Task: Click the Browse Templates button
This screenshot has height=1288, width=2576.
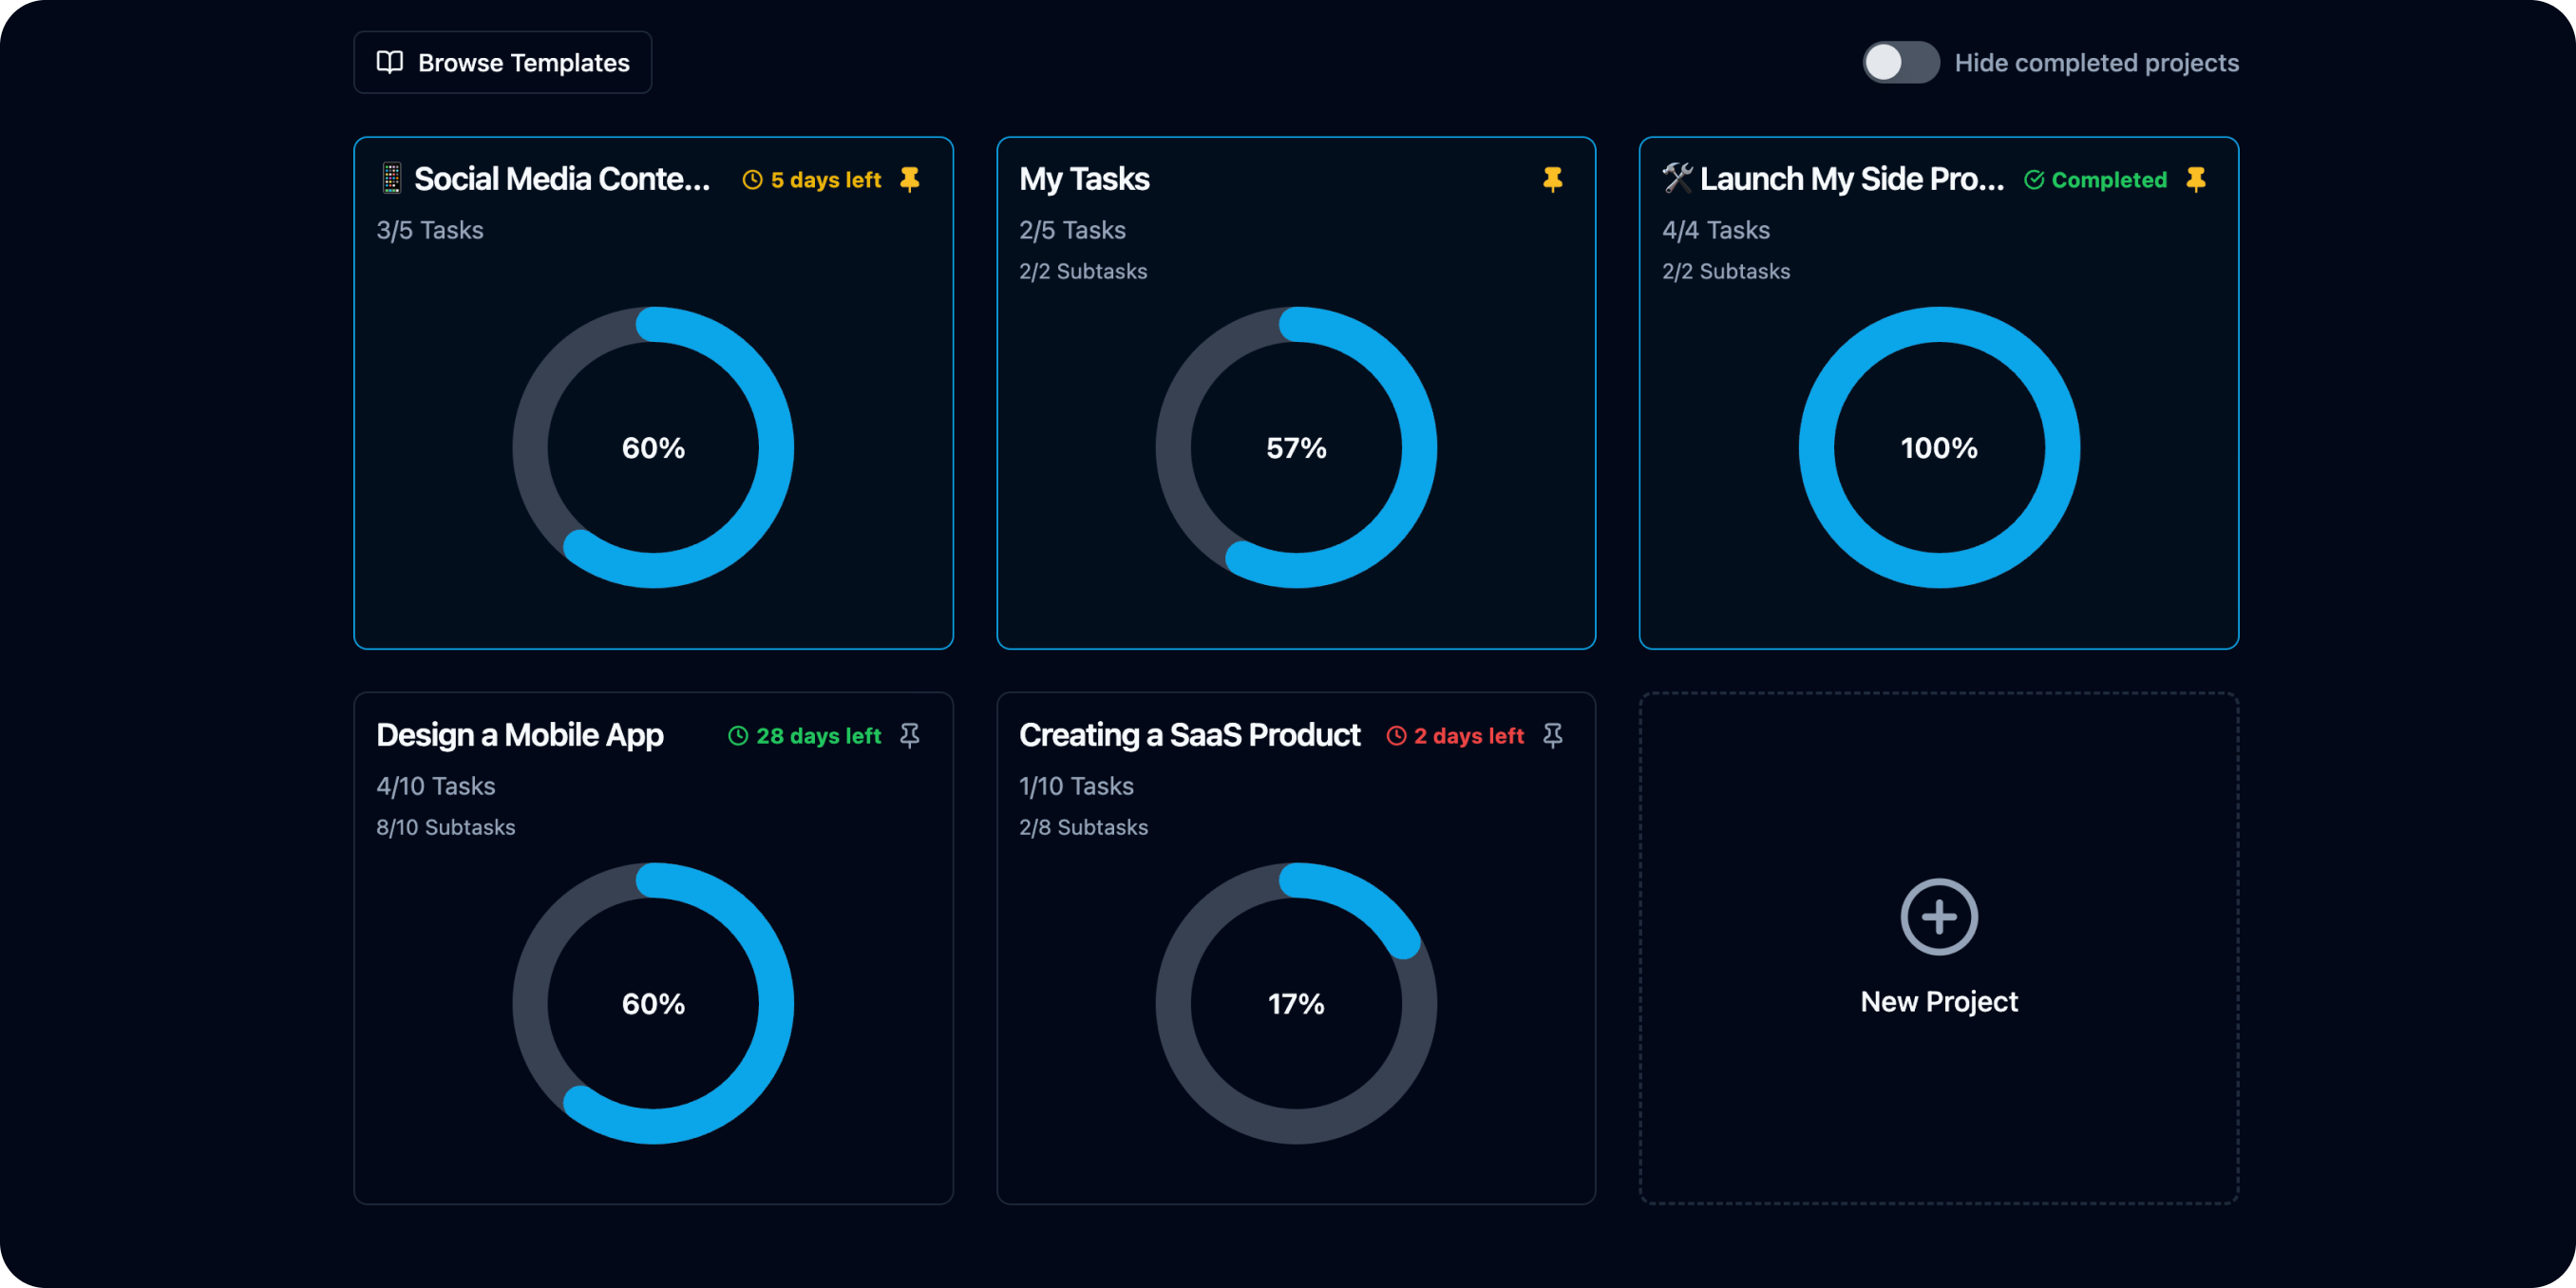Action: coord(503,62)
